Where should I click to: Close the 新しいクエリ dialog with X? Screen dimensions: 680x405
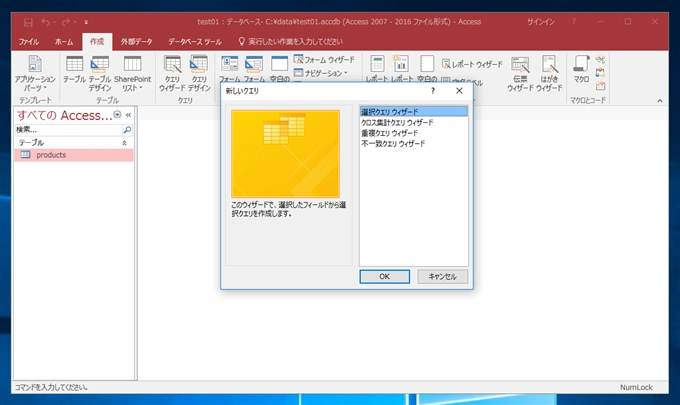[x=459, y=91]
